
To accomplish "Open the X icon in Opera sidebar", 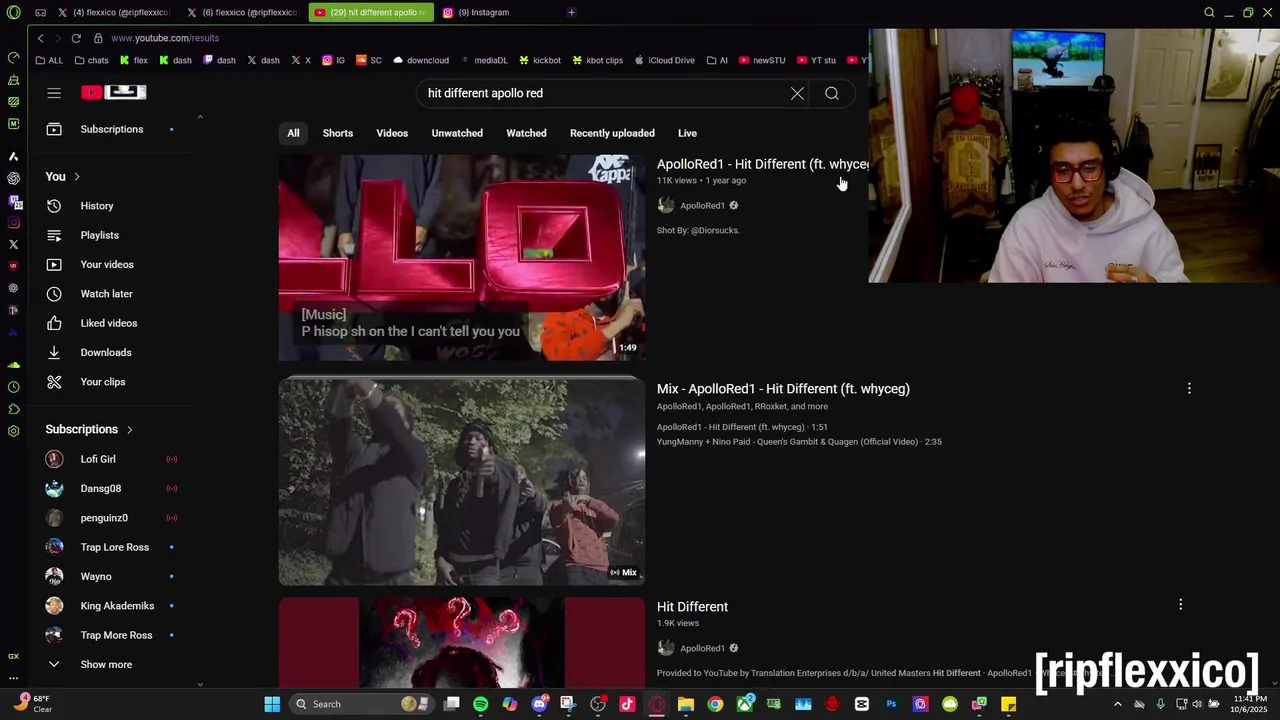I will point(13,244).
